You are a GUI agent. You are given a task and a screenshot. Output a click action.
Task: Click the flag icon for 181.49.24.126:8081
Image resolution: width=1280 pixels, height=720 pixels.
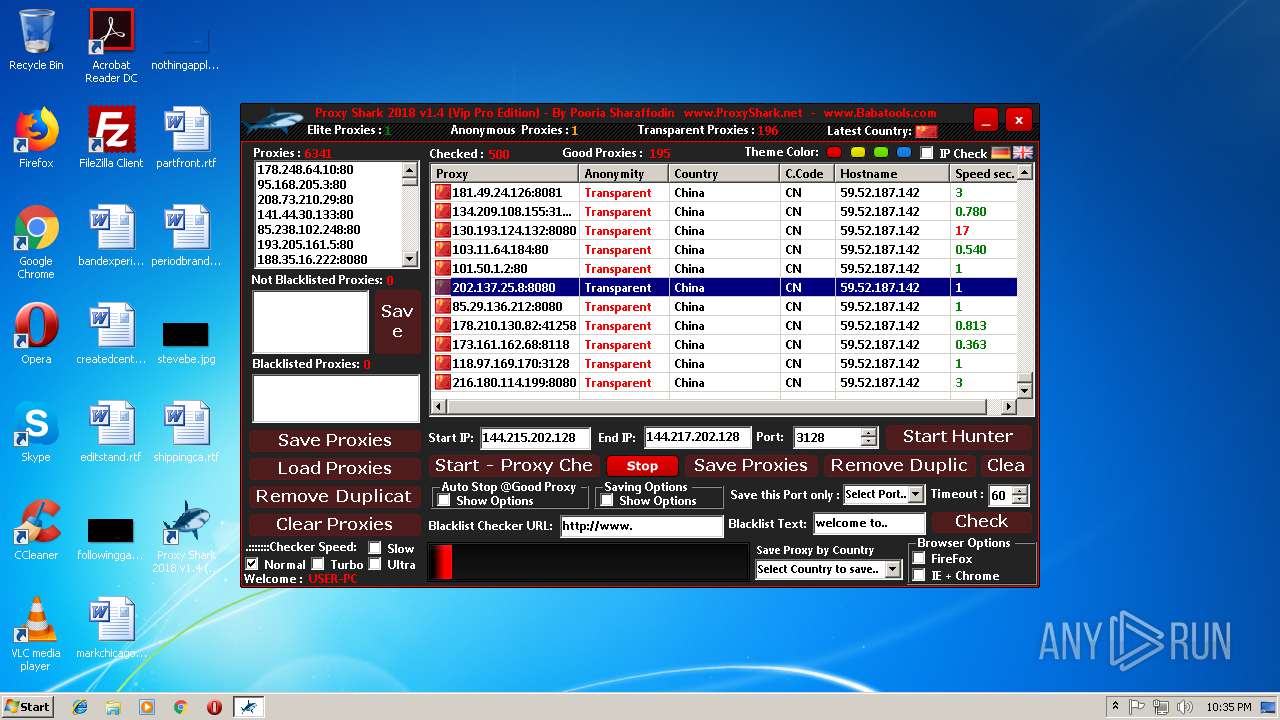442,193
